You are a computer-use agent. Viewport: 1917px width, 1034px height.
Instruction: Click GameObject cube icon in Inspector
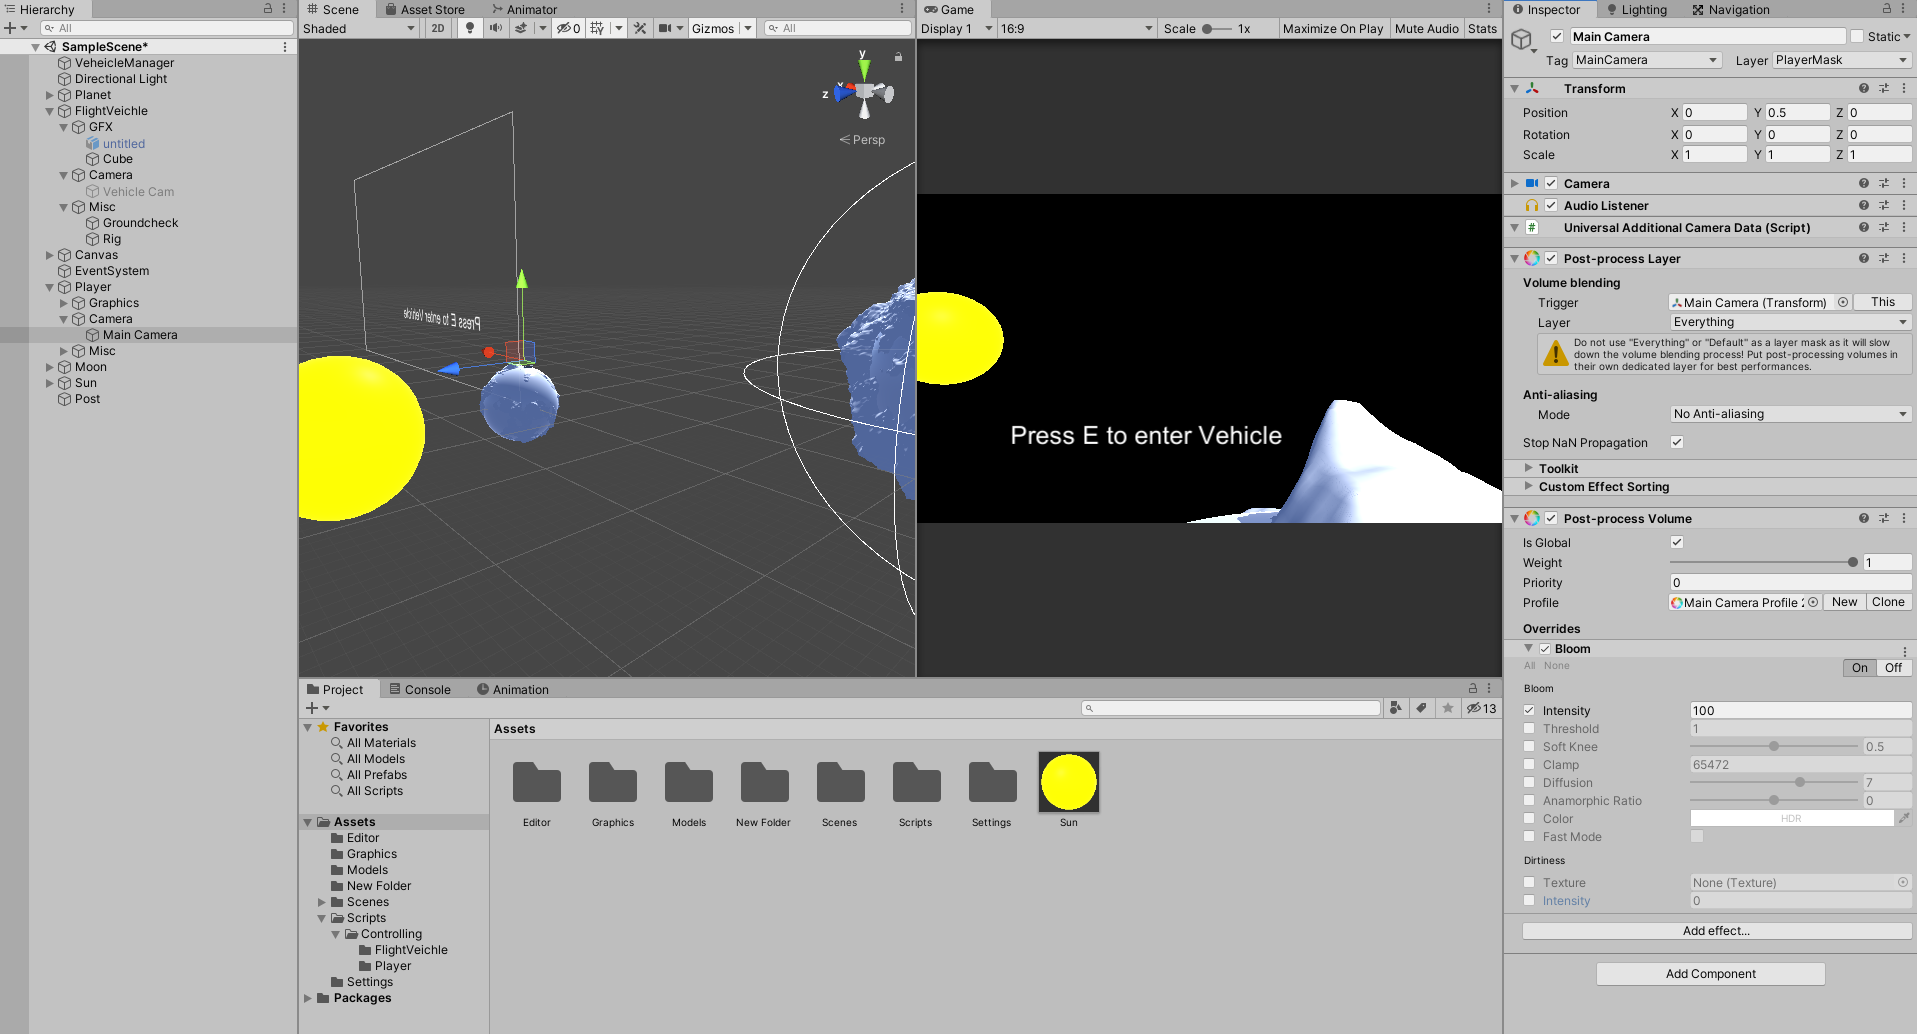pyautogui.click(x=1522, y=40)
